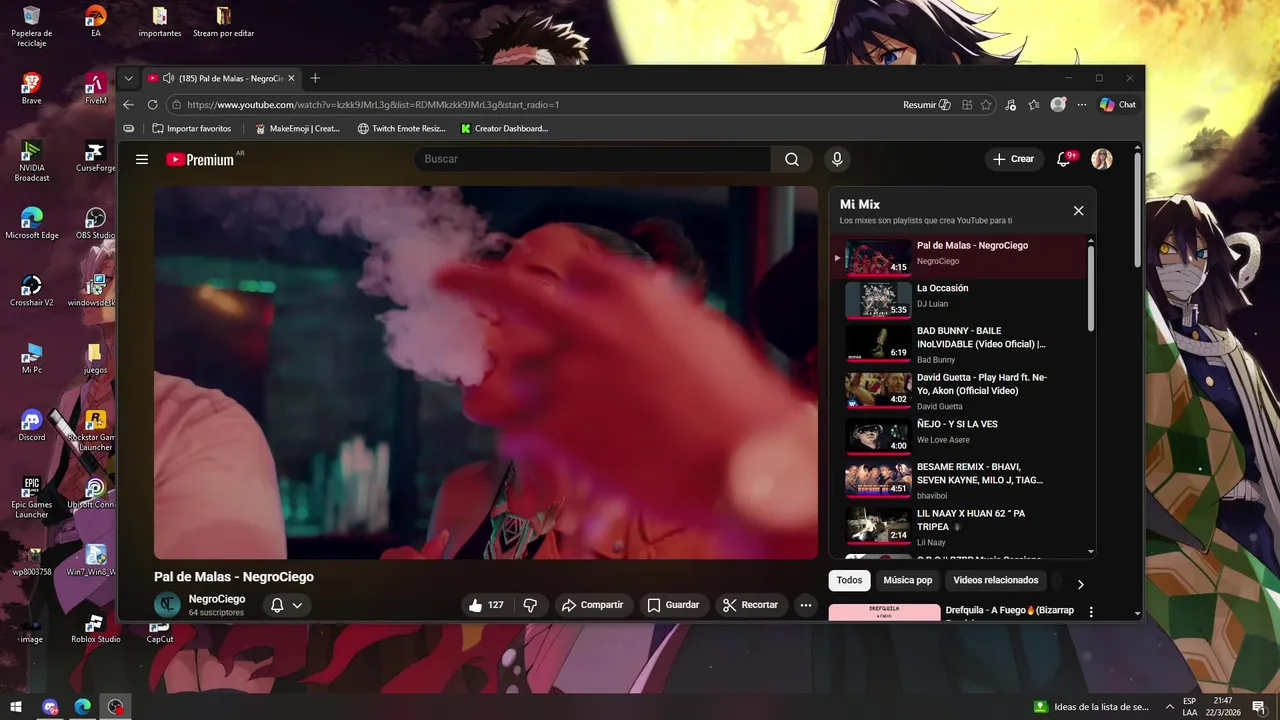The image size is (1280, 720).
Task: Select the Videos relacionados chip
Action: click(x=995, y=580)
